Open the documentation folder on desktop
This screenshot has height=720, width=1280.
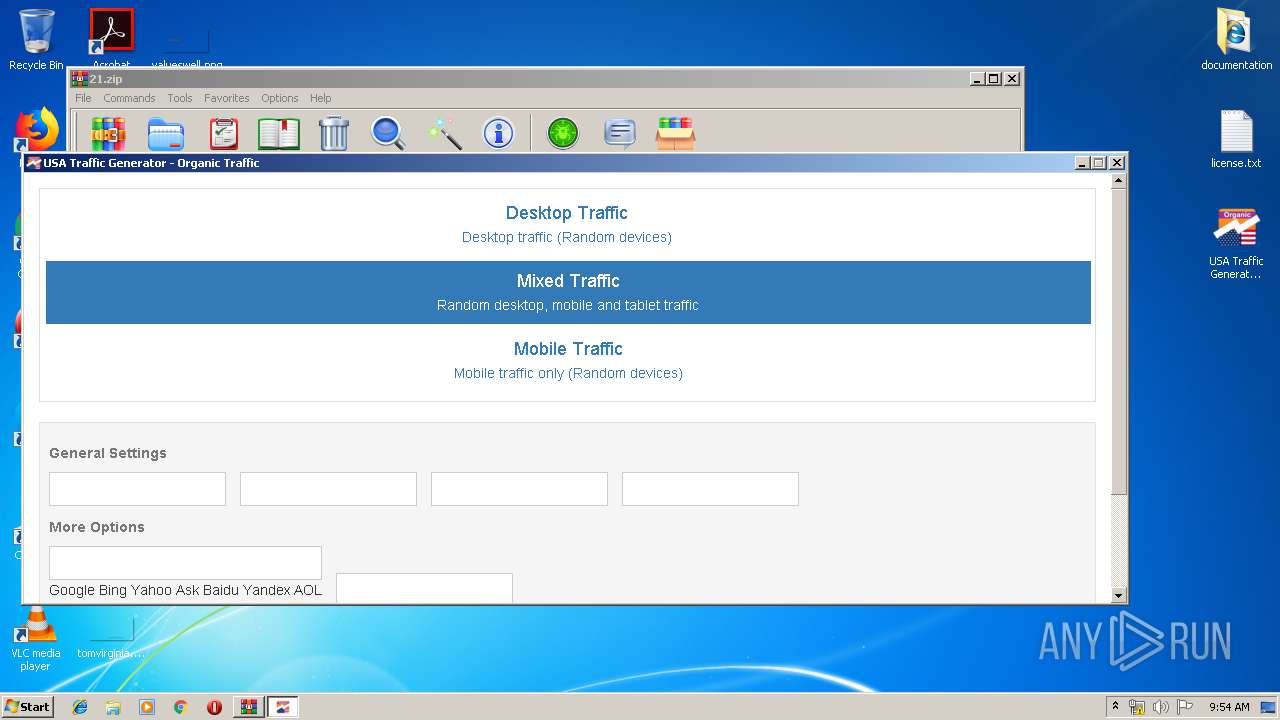click(x=1236, y=40)
